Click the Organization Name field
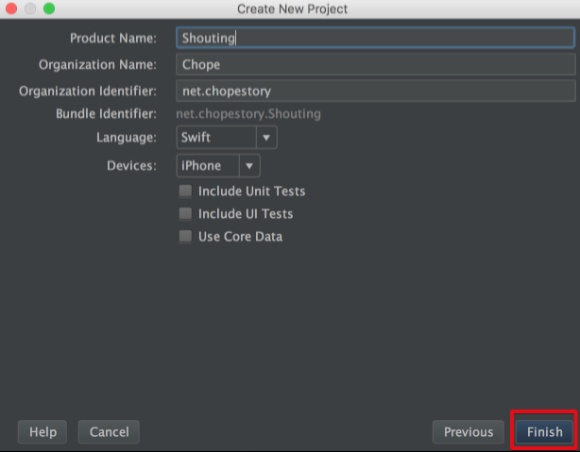The image size is (580, 452). point(375,64)
